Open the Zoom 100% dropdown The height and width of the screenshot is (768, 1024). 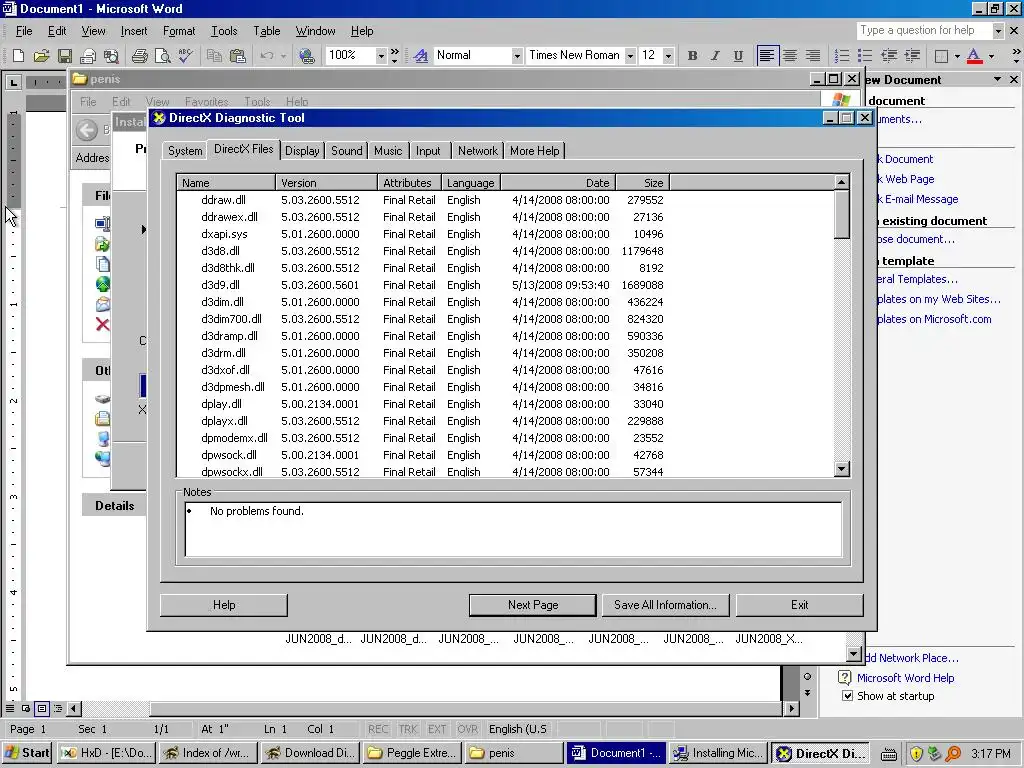[381, 56]
